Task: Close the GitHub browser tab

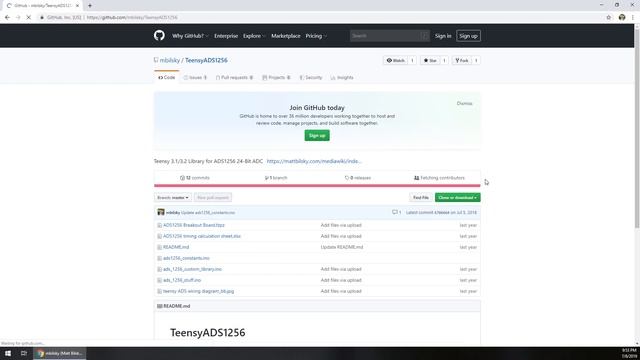Action: click(77, 6)
